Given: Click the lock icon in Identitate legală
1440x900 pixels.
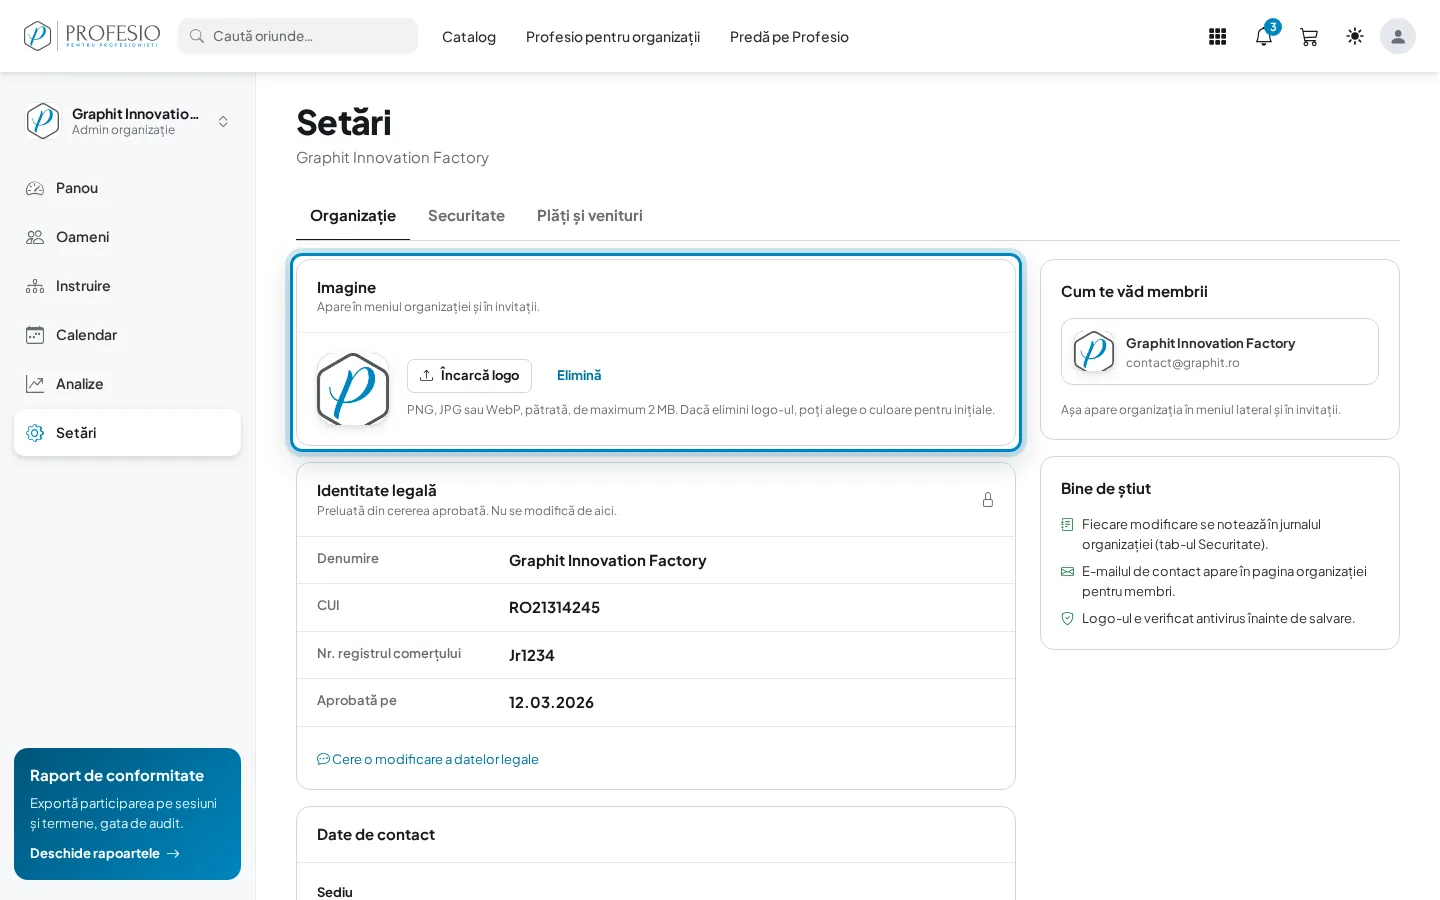Looking at the screenshot, I should click(988, 500).
